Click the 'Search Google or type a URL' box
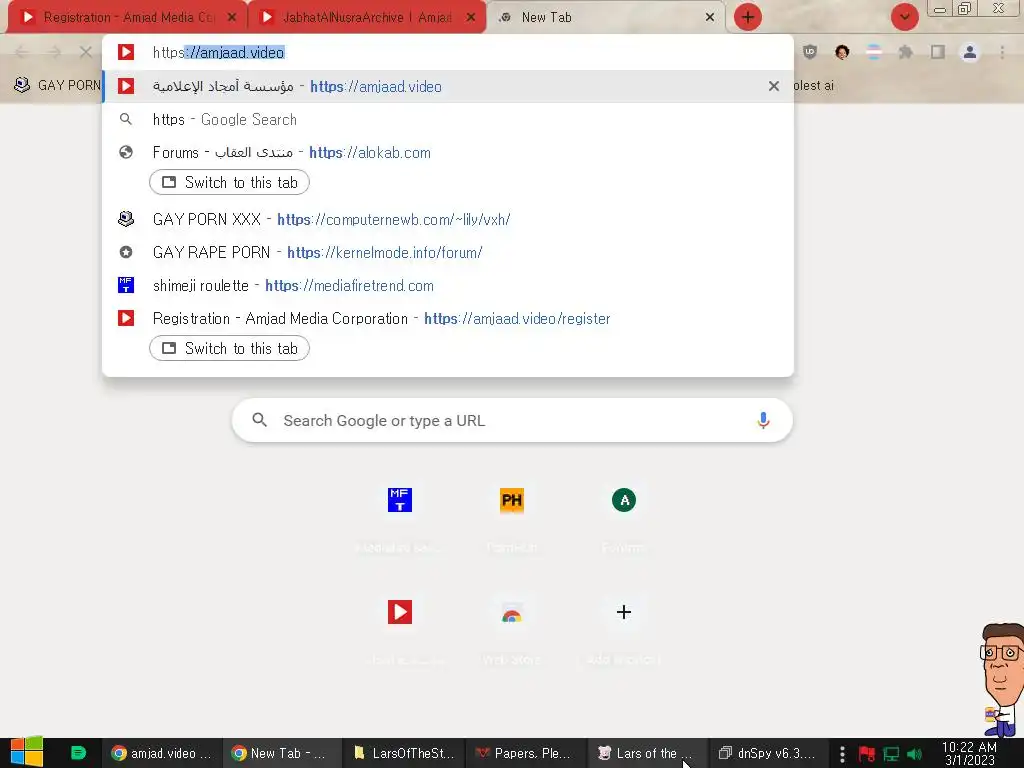Image resolution: width=1024 pixels, height=768 pixels. (512, 420)
